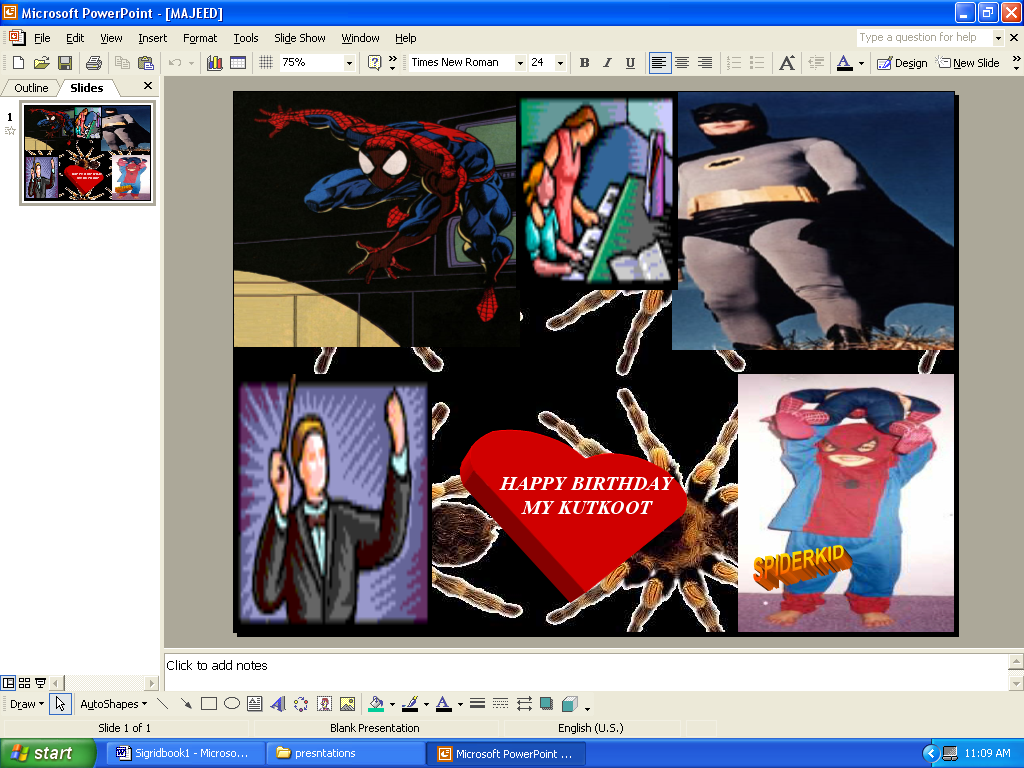The image size is (1024, 768).
Task: Select the Line drawing tool
Action: click(163, 703)
